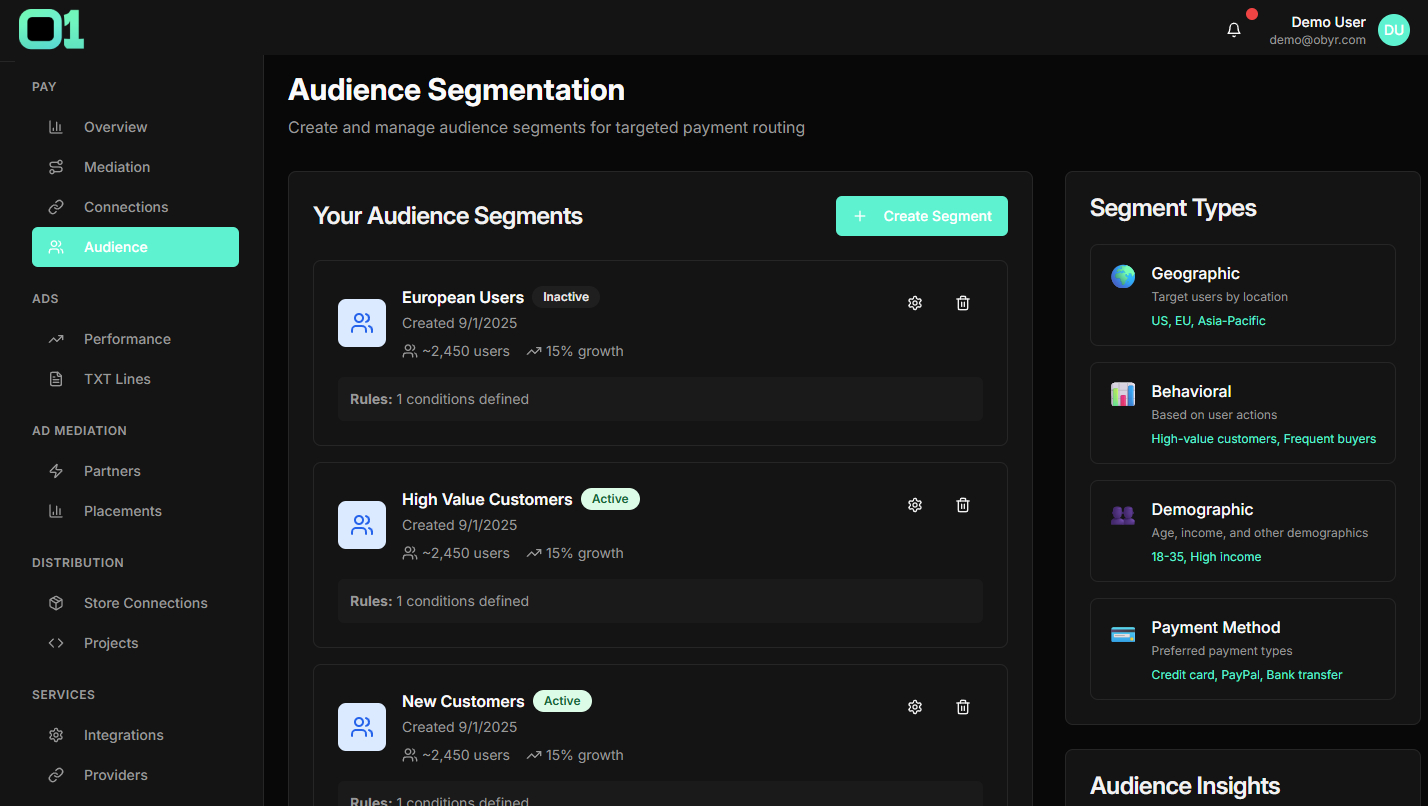Click the DU user avatar
The width and height of the screenshot is (1428, 806).
pos(1393,30)
